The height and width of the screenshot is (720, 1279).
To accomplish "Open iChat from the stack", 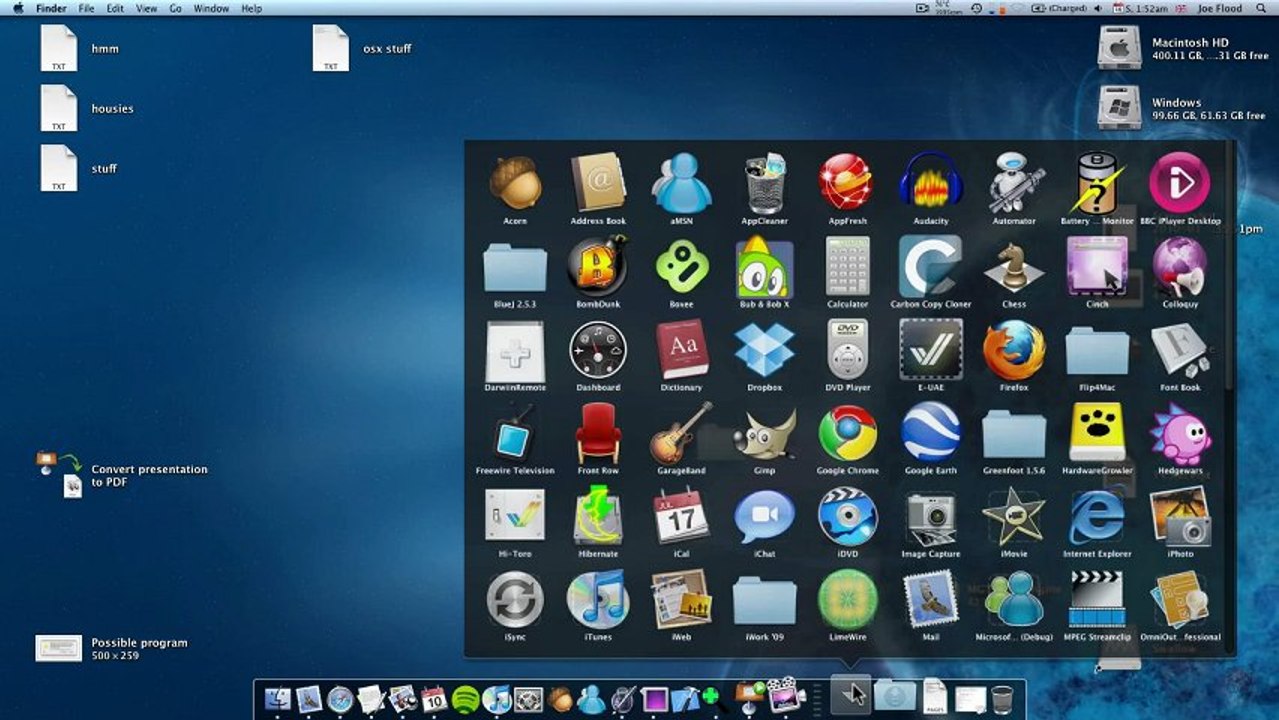I will (x=765, y=516).
